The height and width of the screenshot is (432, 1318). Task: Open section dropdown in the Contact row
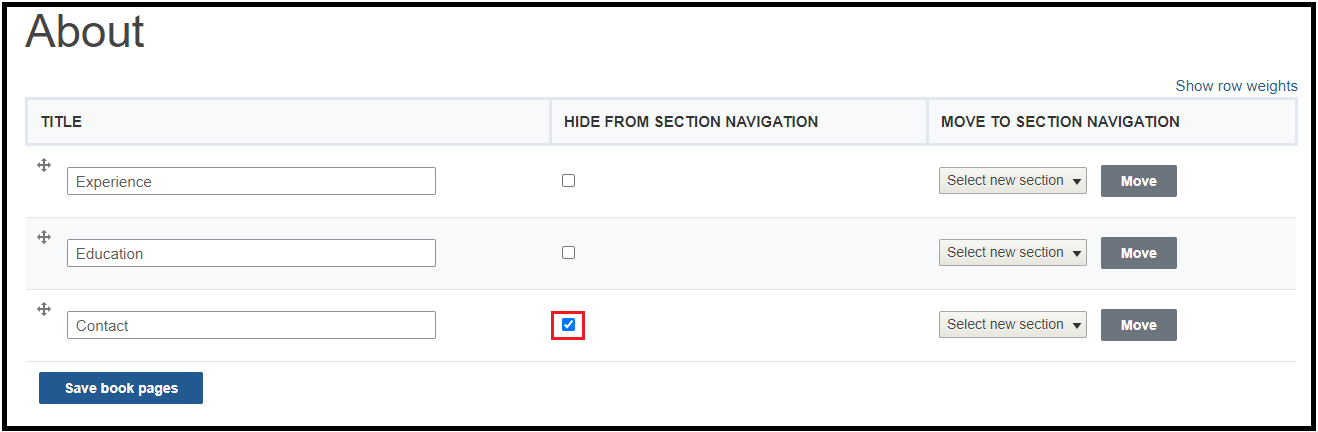(x=1012, y=325)
